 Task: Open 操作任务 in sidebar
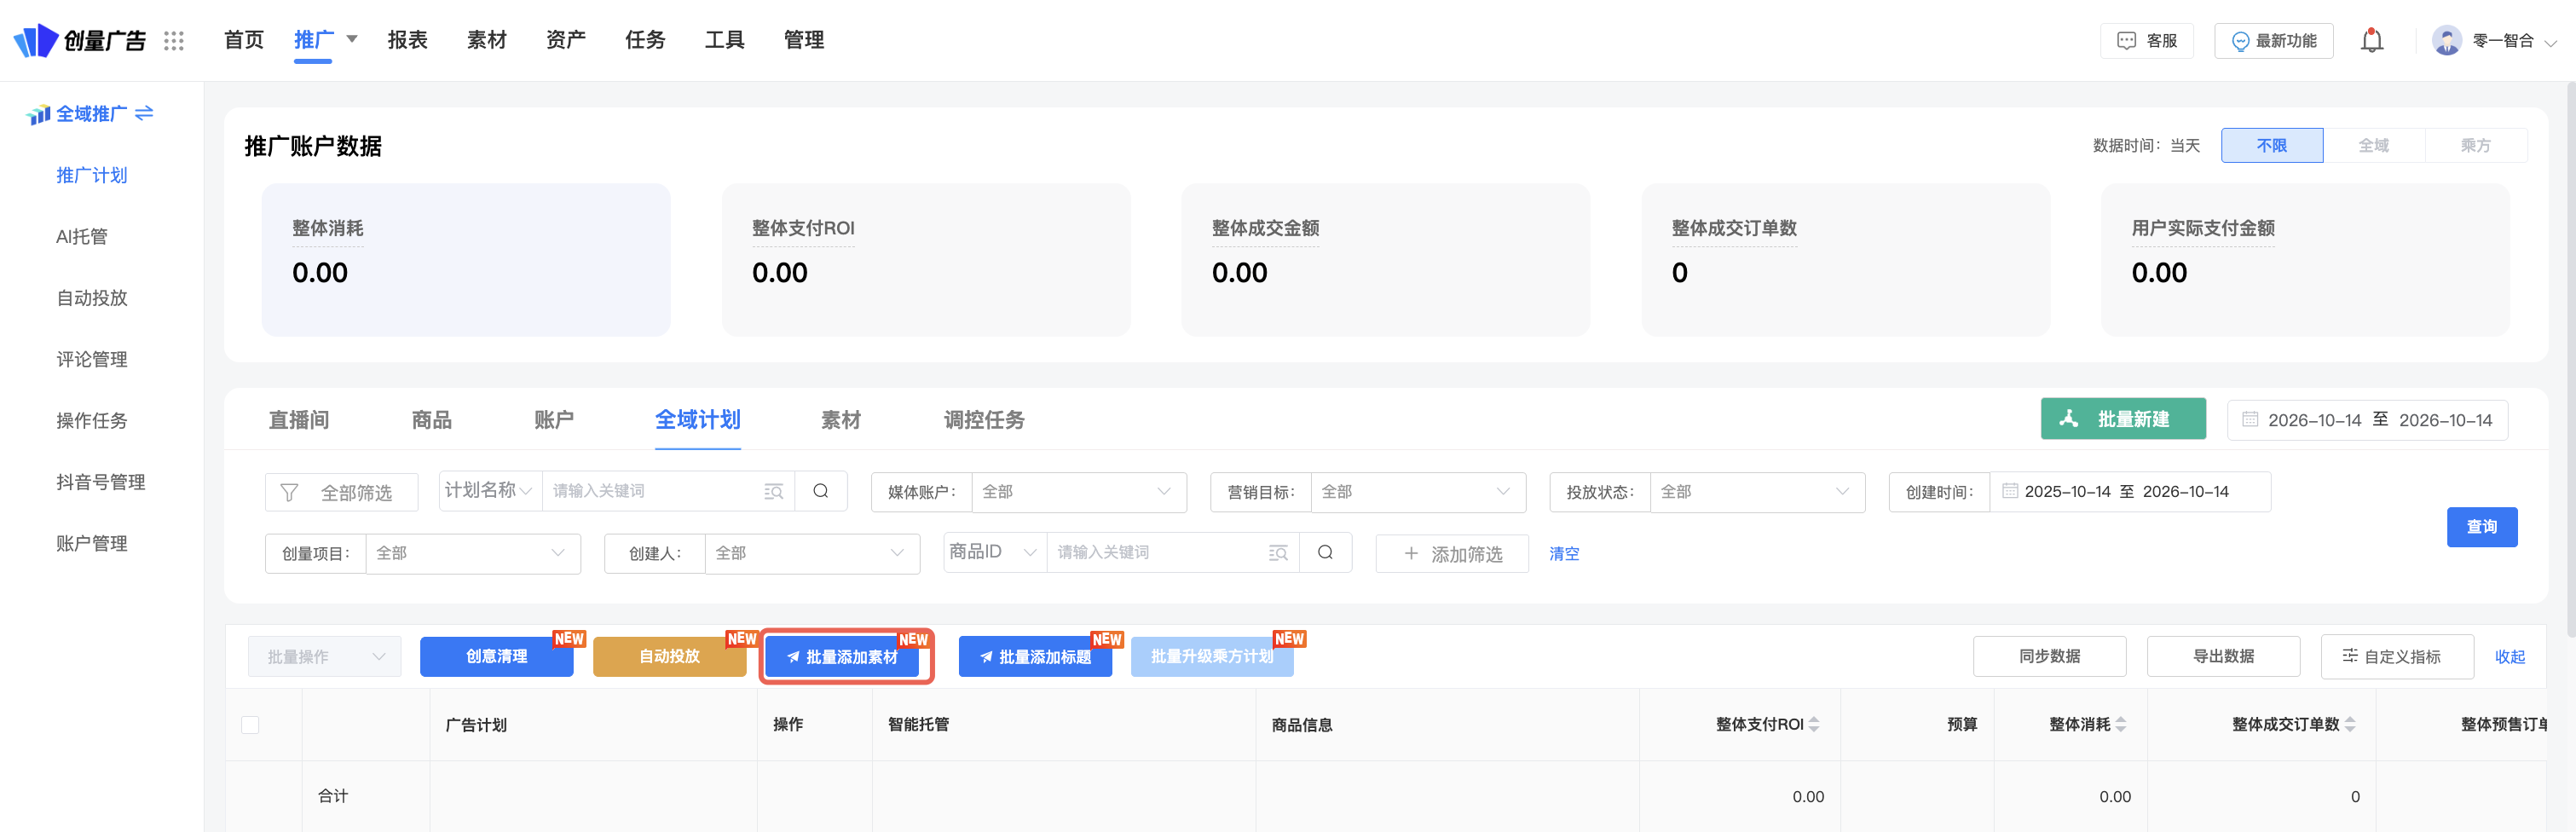[x=92, y=420]
